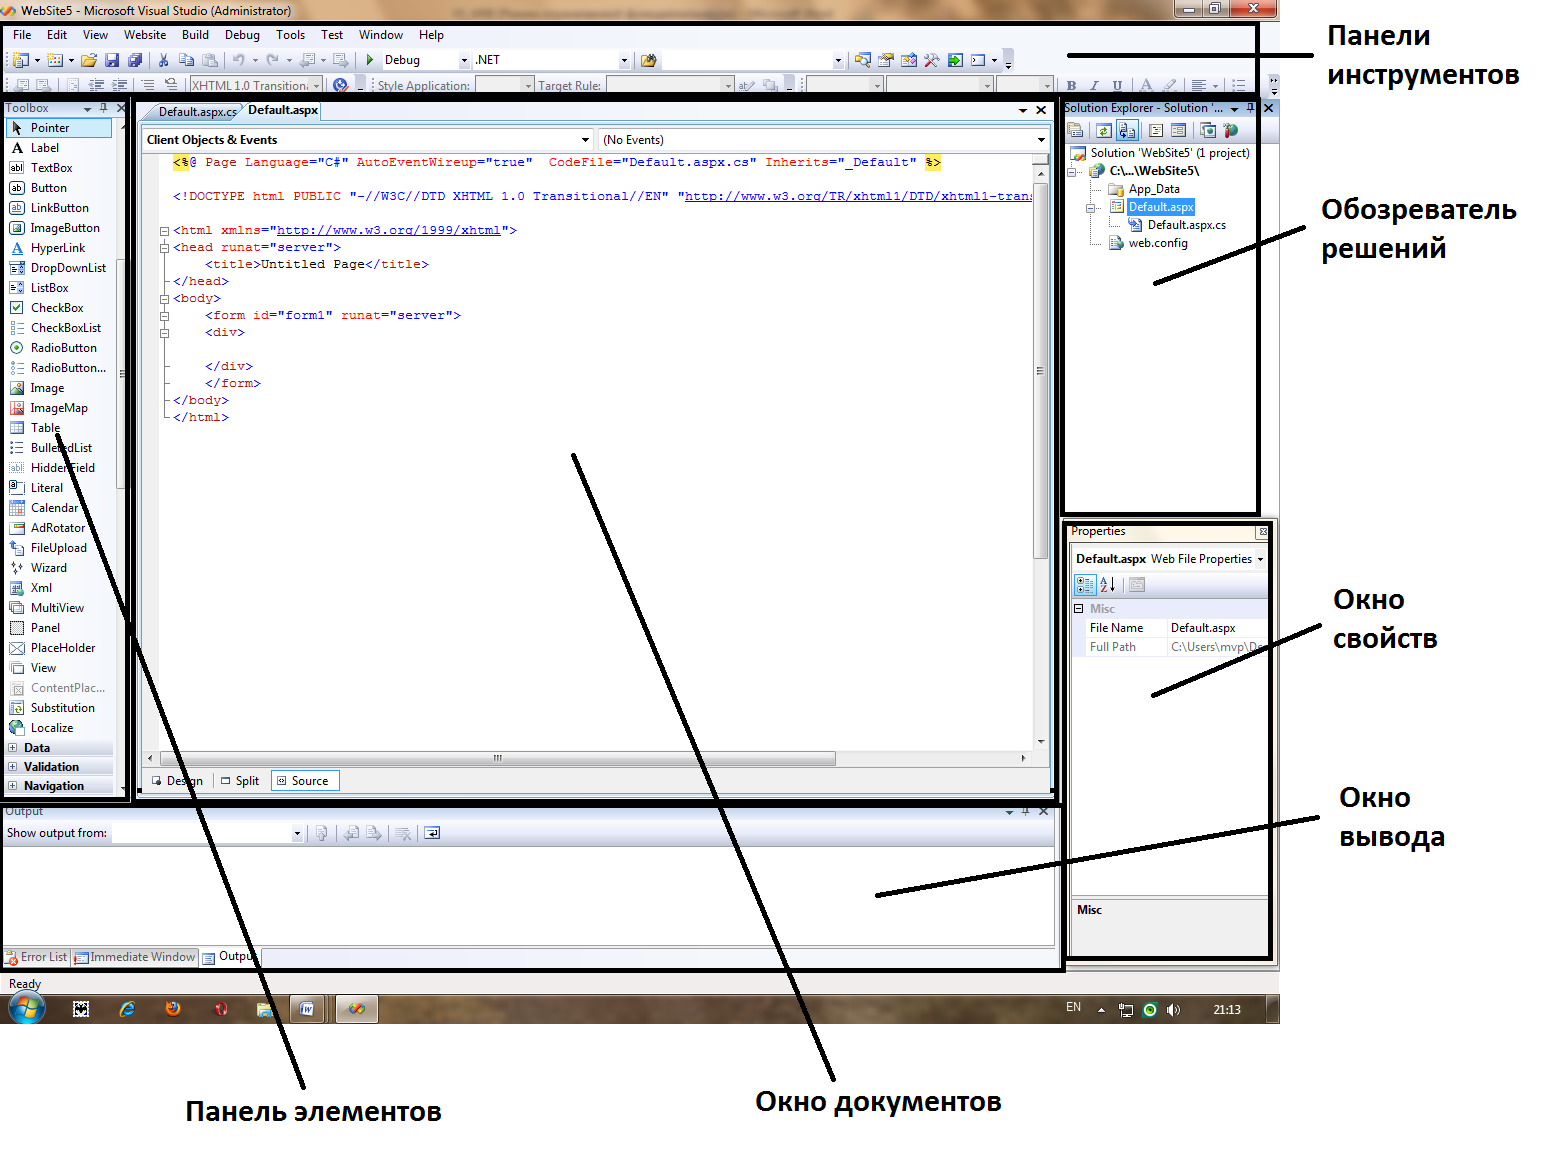Screen dimensions: 1564x1152
Task: Collapse the <html> outlining region in editor
Action: pos(165,231)
